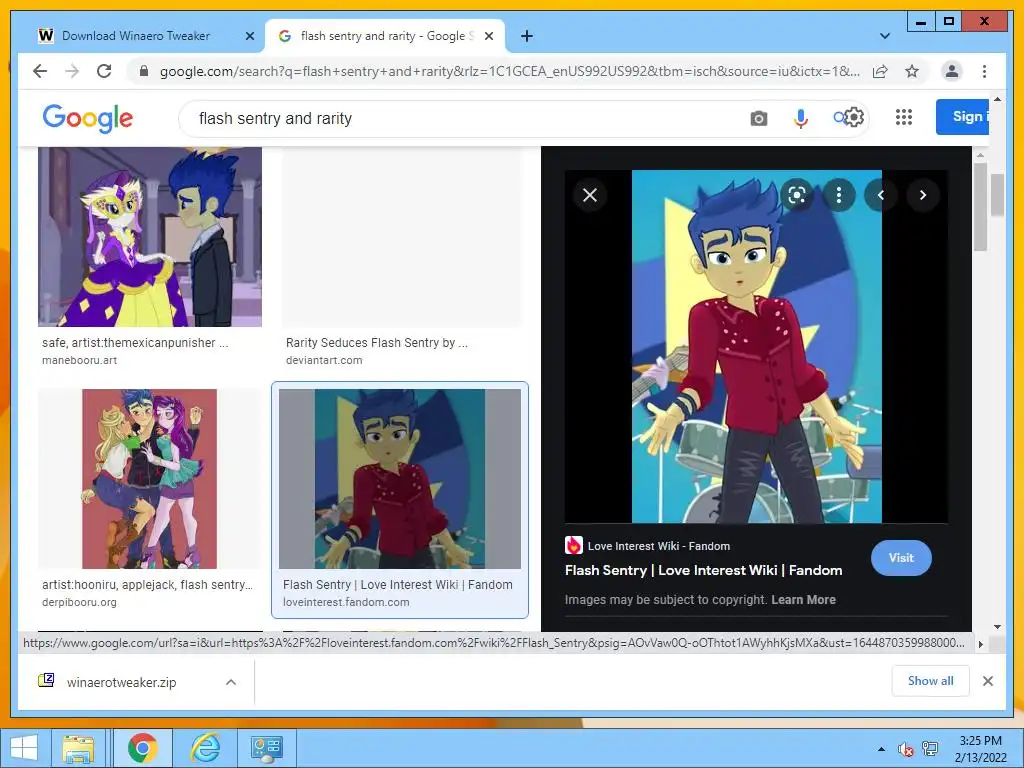Reload the current page
The height and width of the screenshot is (768, 1024).
[104, 71]
